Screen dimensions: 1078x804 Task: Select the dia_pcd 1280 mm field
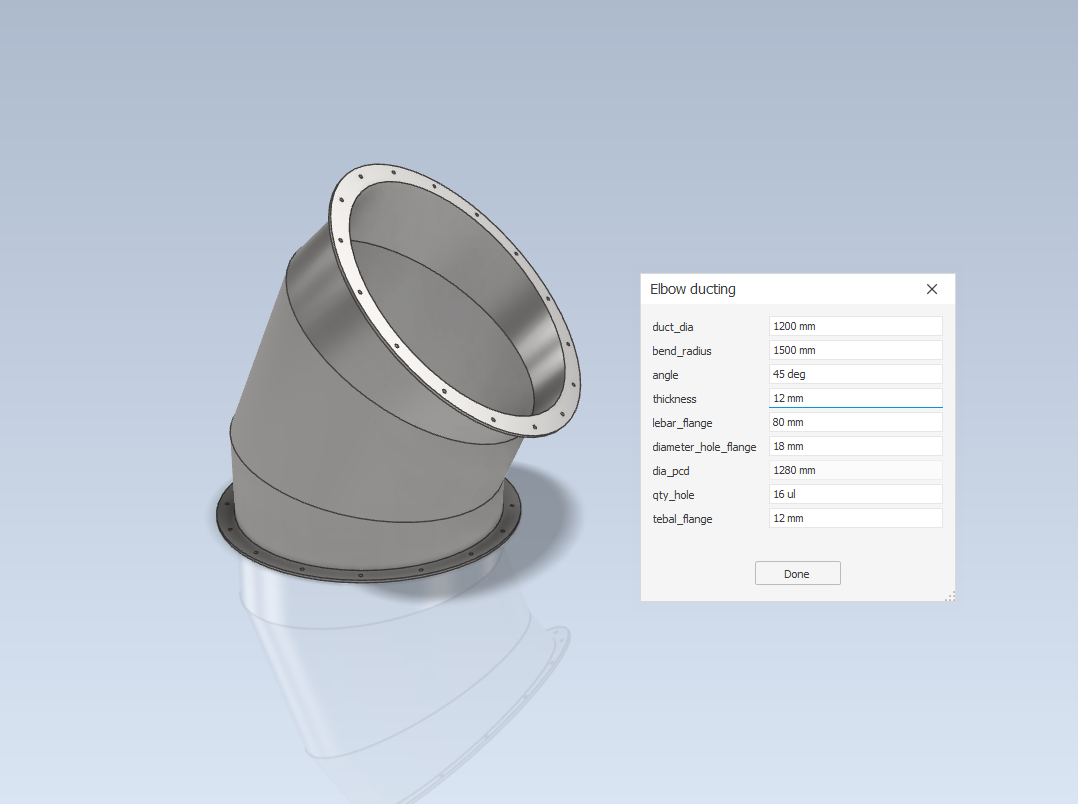click(855, 470)
